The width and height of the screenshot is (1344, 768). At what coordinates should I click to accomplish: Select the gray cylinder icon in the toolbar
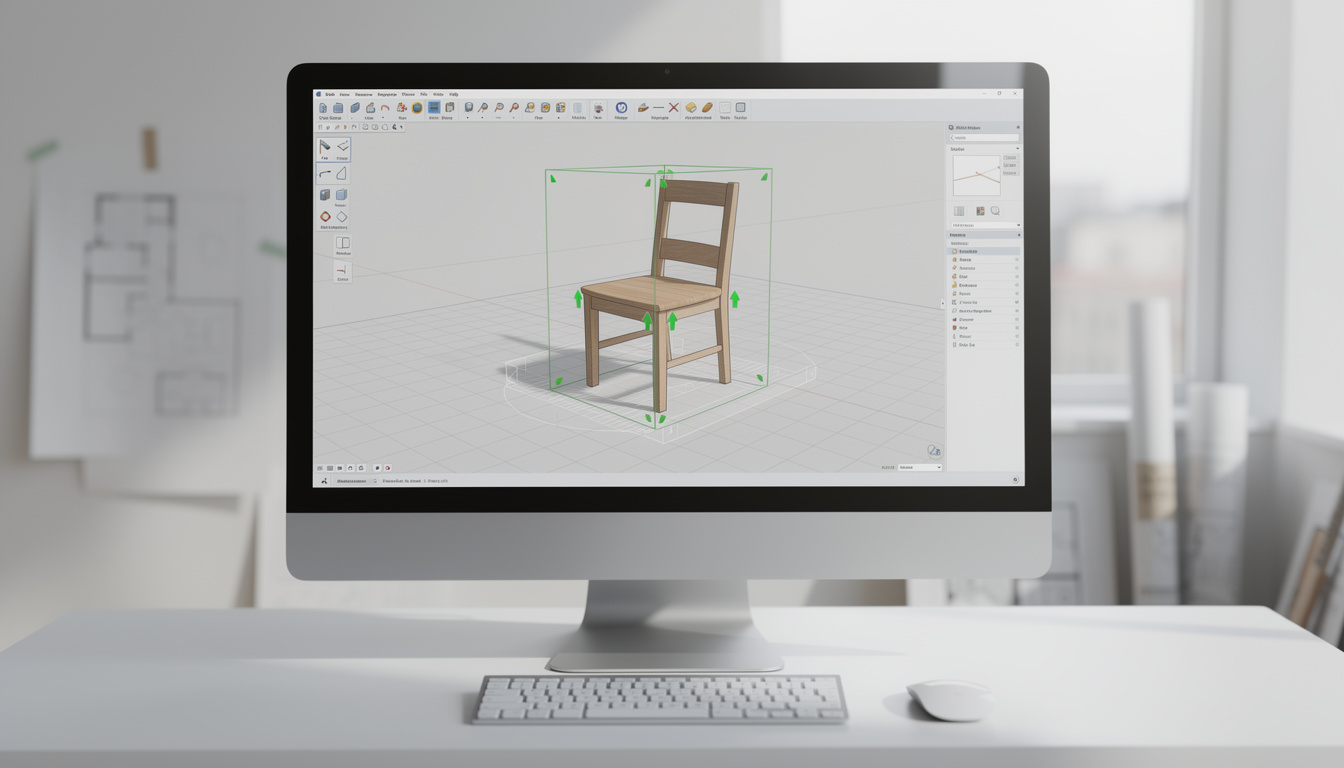[x=468, y=108]
